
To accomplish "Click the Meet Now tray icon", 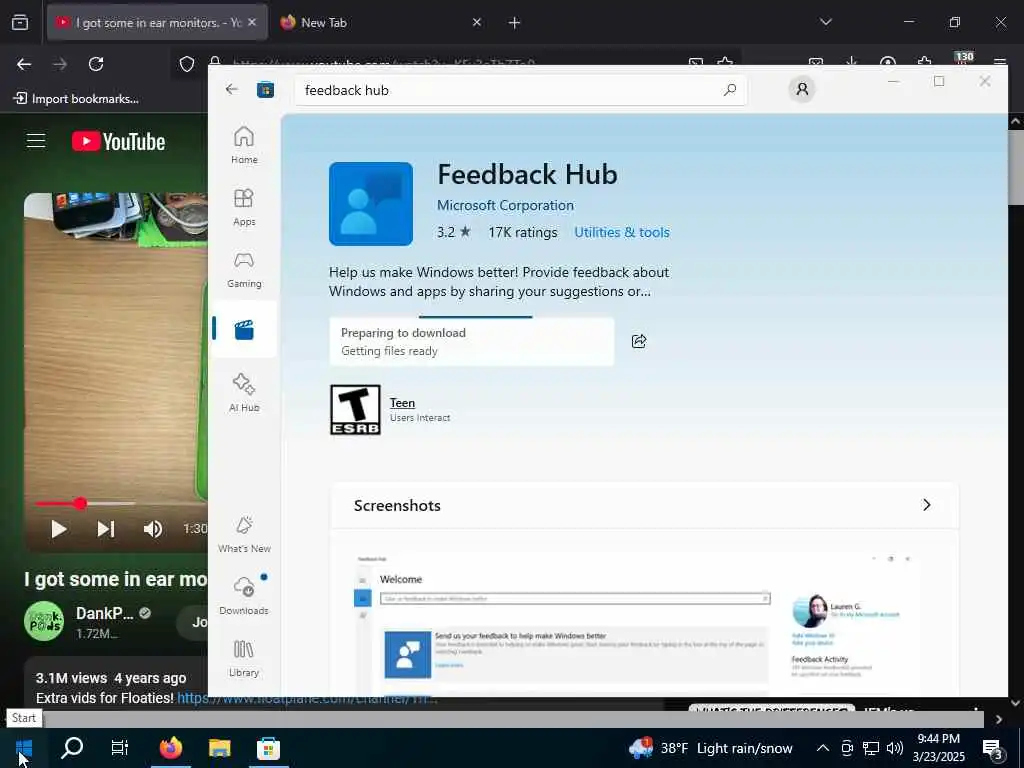I will pos(847,748).
